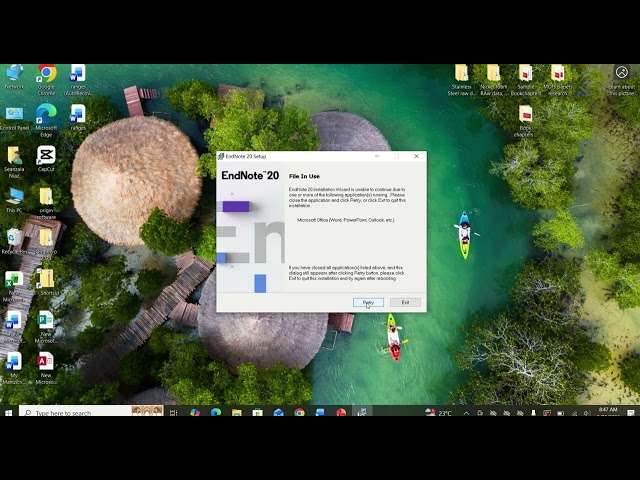Open the Control Panel desktop icon

coord(14,118)
